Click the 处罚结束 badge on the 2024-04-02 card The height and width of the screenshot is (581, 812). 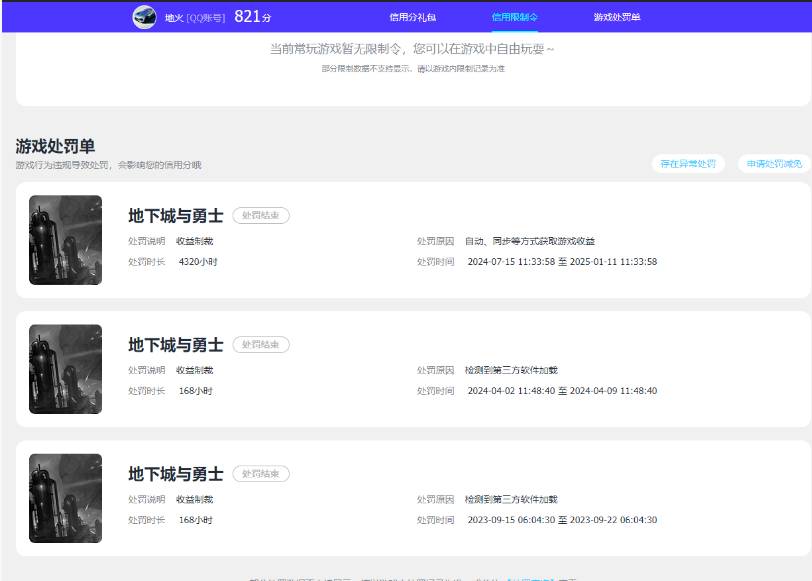click(x=261, y=344)
